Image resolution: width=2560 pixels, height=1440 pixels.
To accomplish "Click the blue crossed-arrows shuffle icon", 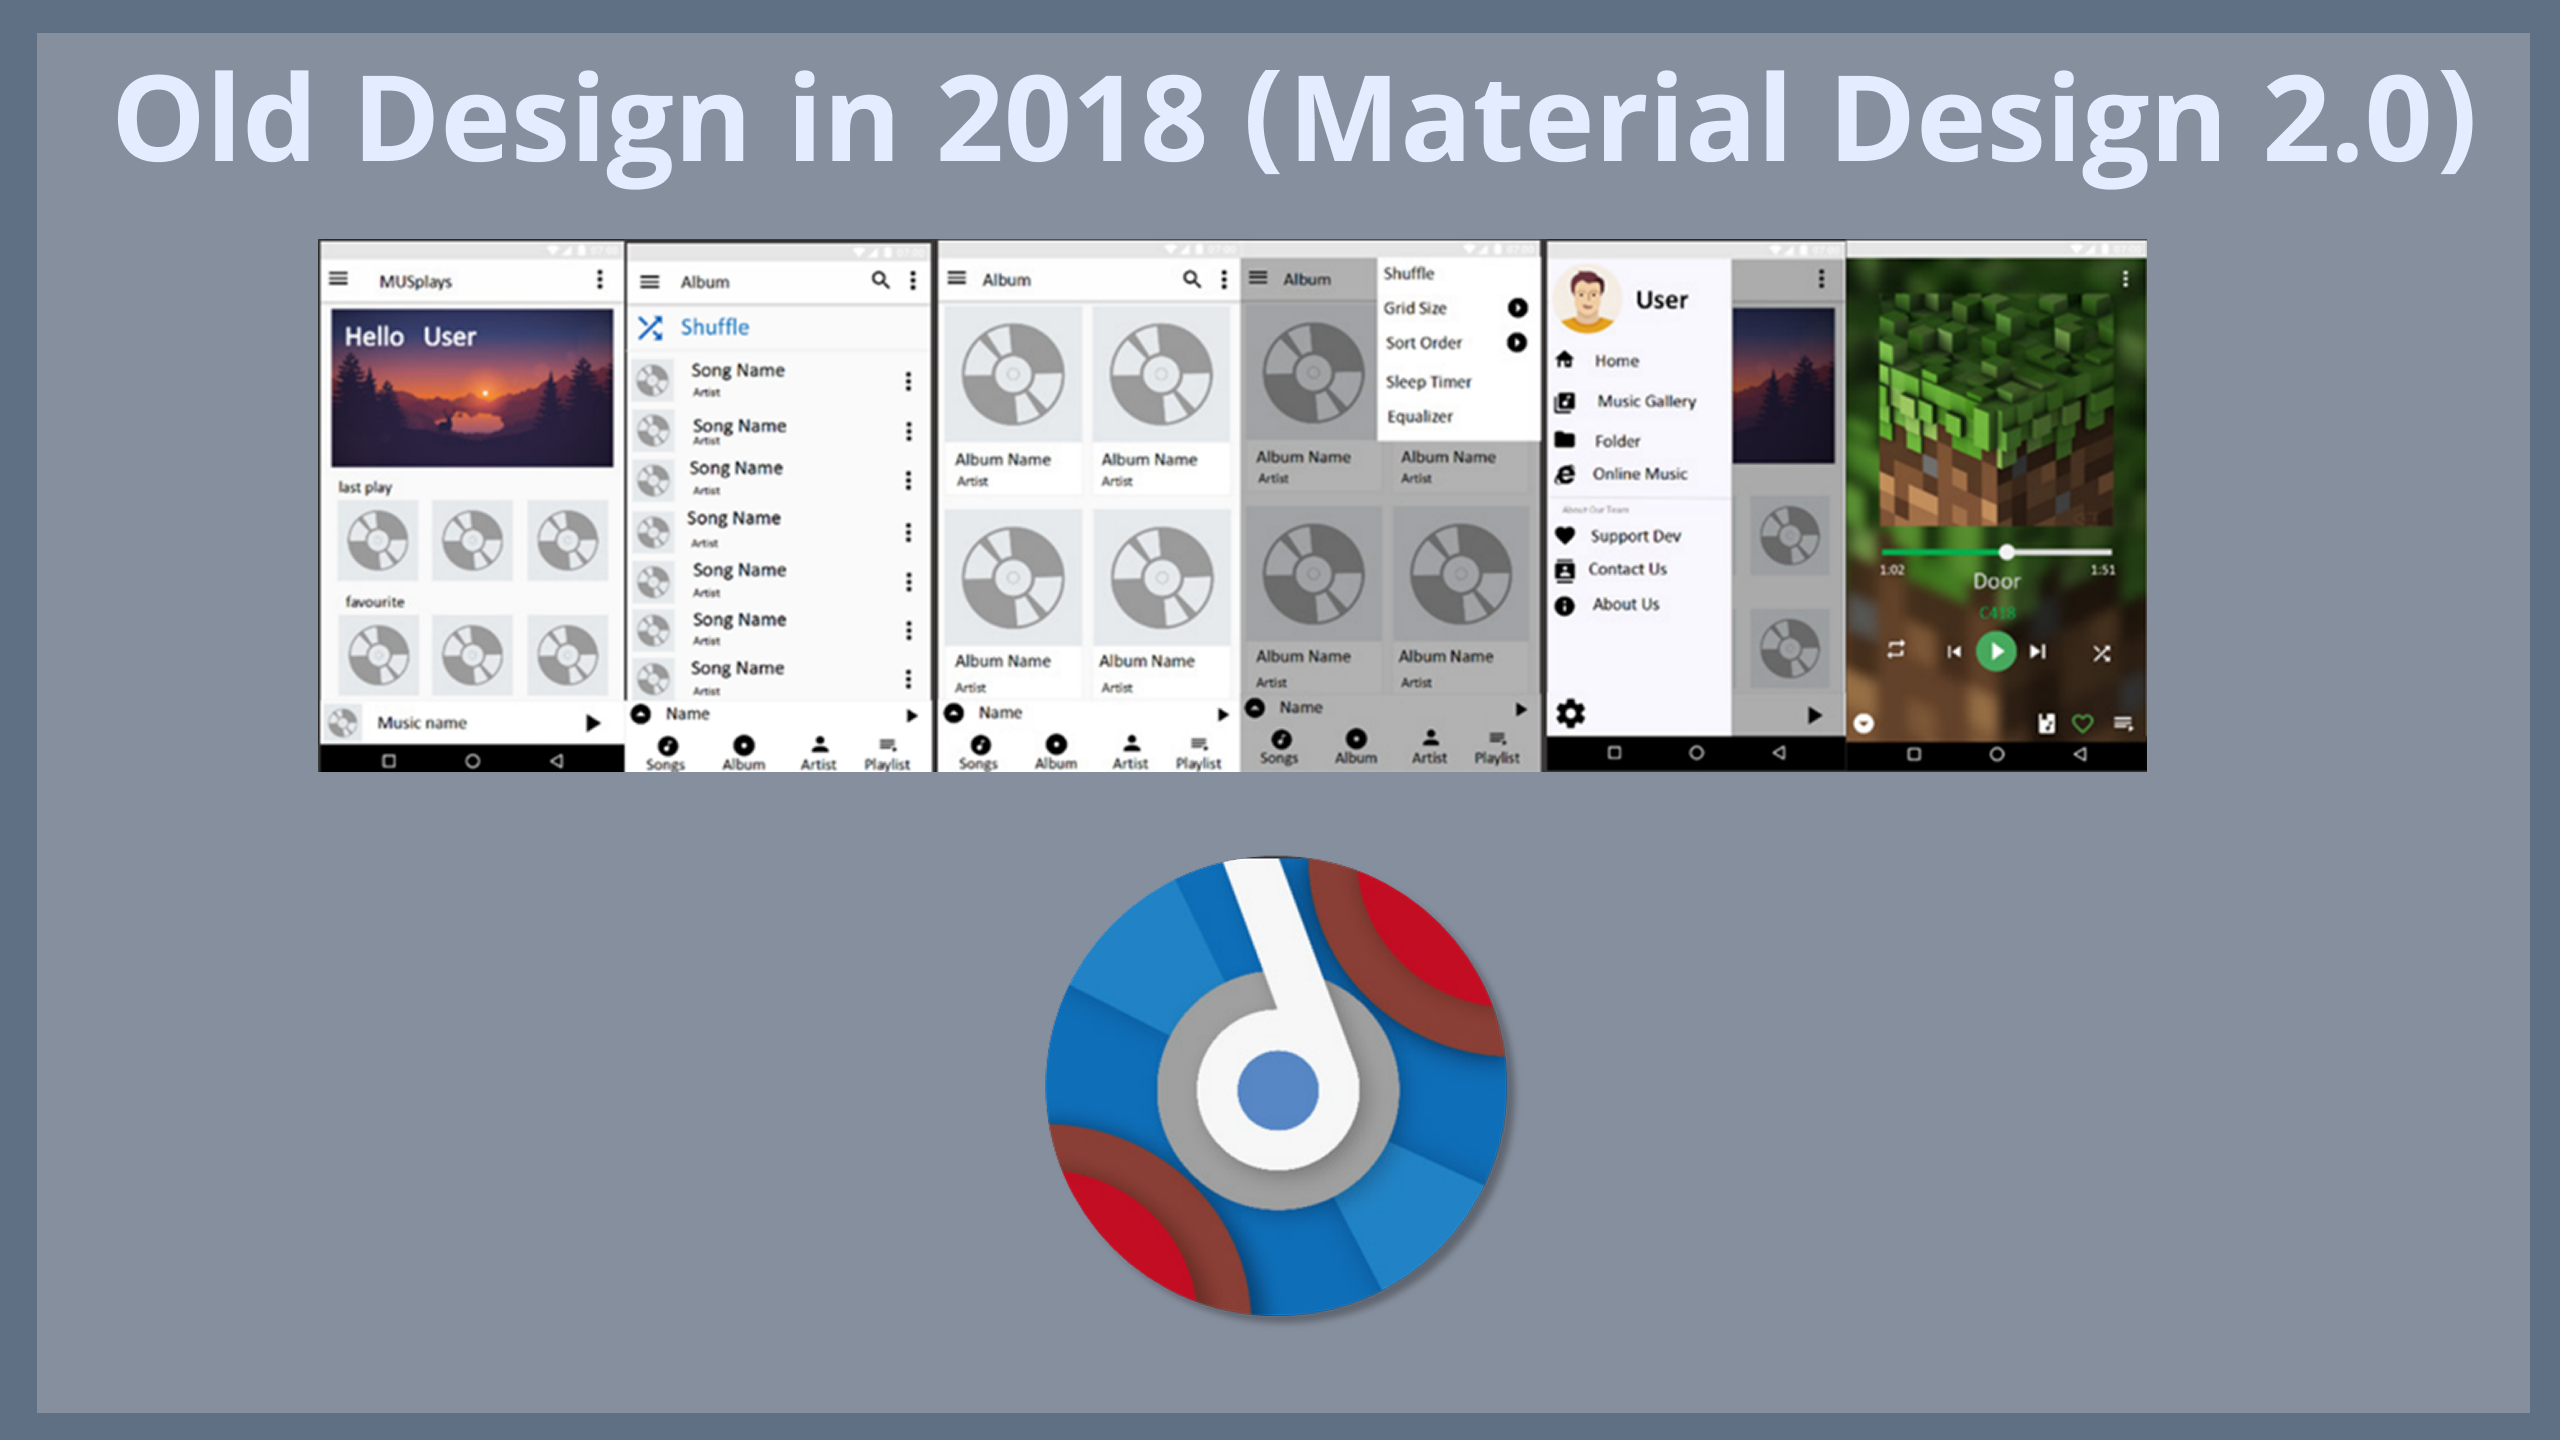I will tap(650, 327).
